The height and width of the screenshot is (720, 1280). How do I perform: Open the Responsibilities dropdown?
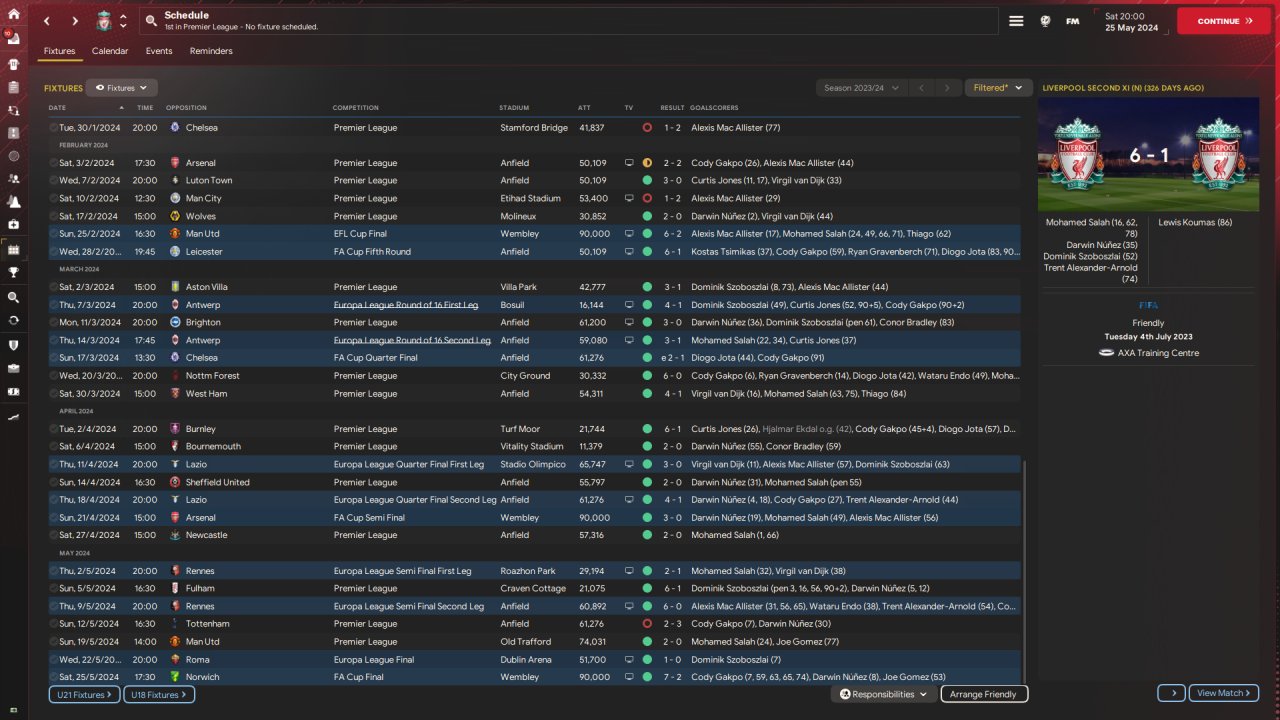884,694
